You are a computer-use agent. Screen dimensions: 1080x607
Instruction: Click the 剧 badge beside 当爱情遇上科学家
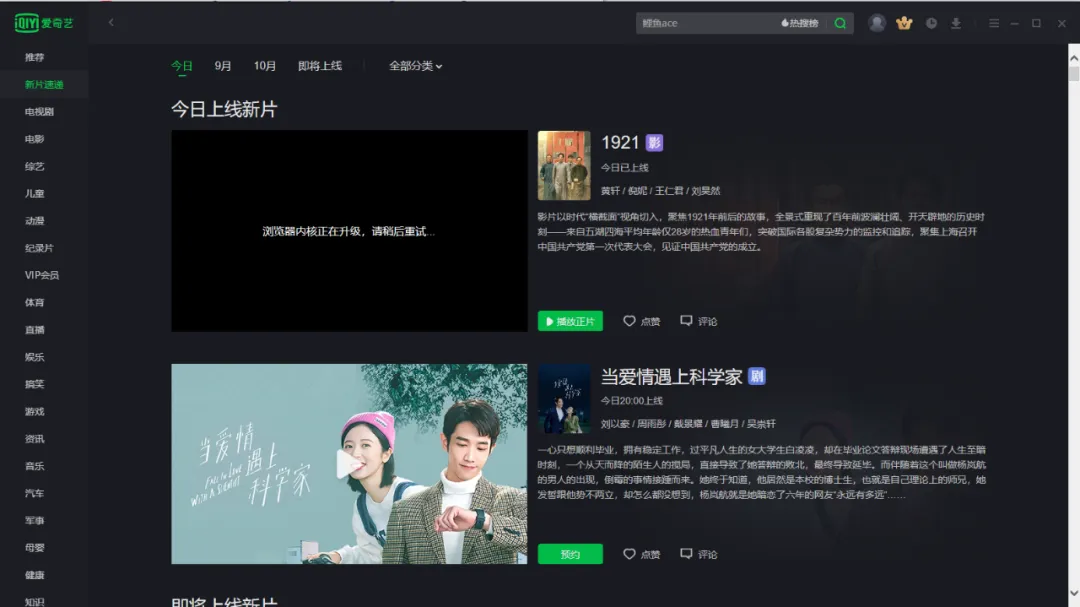(x=756, y=376)
